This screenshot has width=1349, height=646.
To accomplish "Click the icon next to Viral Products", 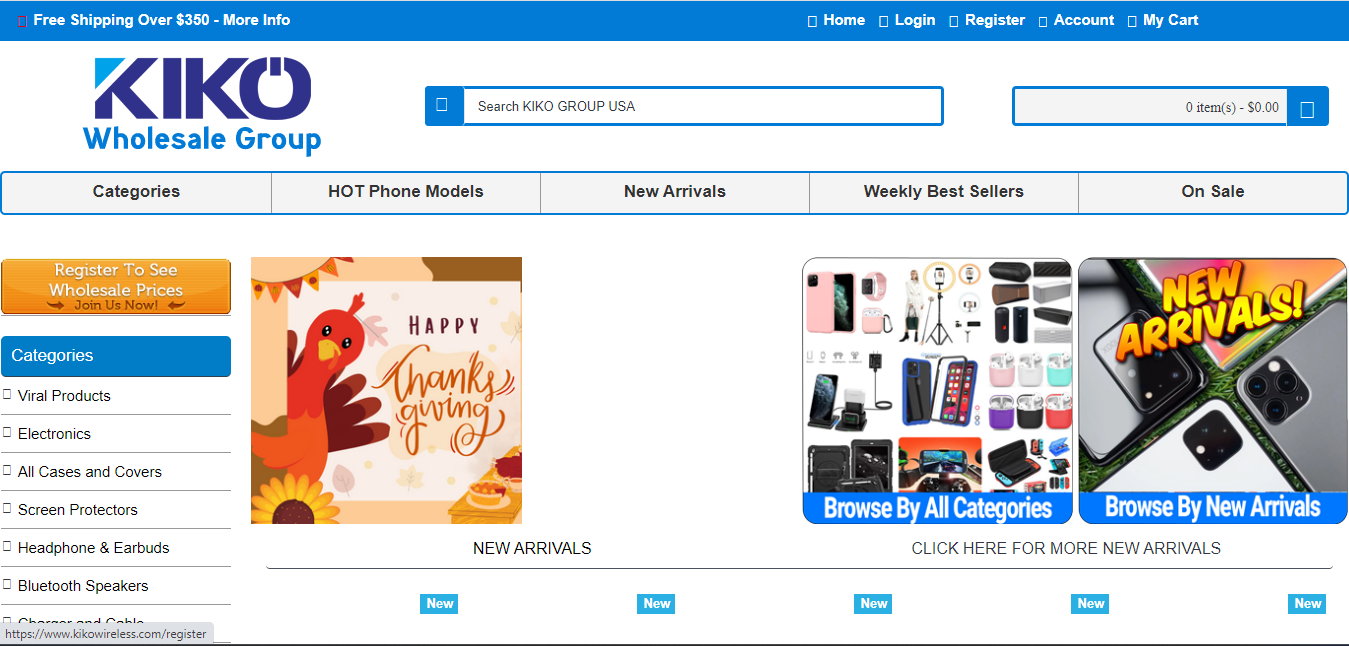I will pos(7,394).
